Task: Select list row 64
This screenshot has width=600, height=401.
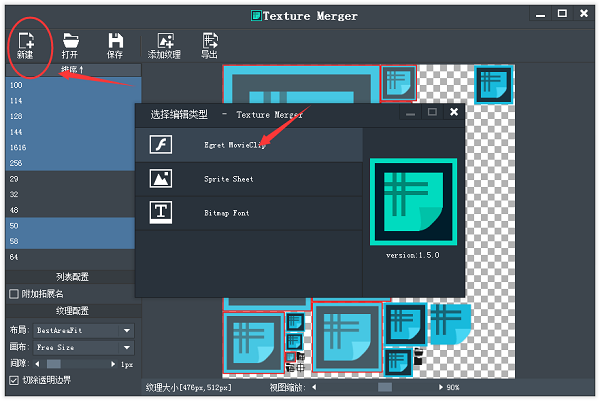Action: pos(70,257)
